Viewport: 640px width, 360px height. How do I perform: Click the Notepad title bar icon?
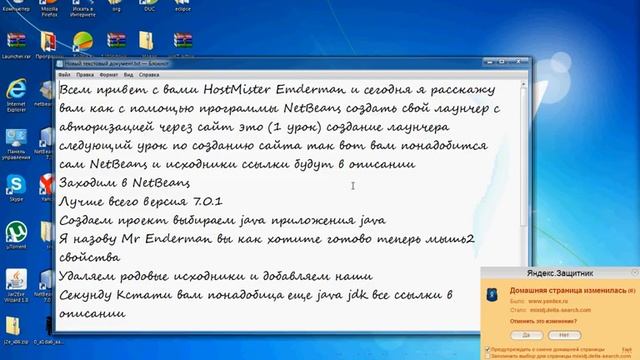click(60, 64)
